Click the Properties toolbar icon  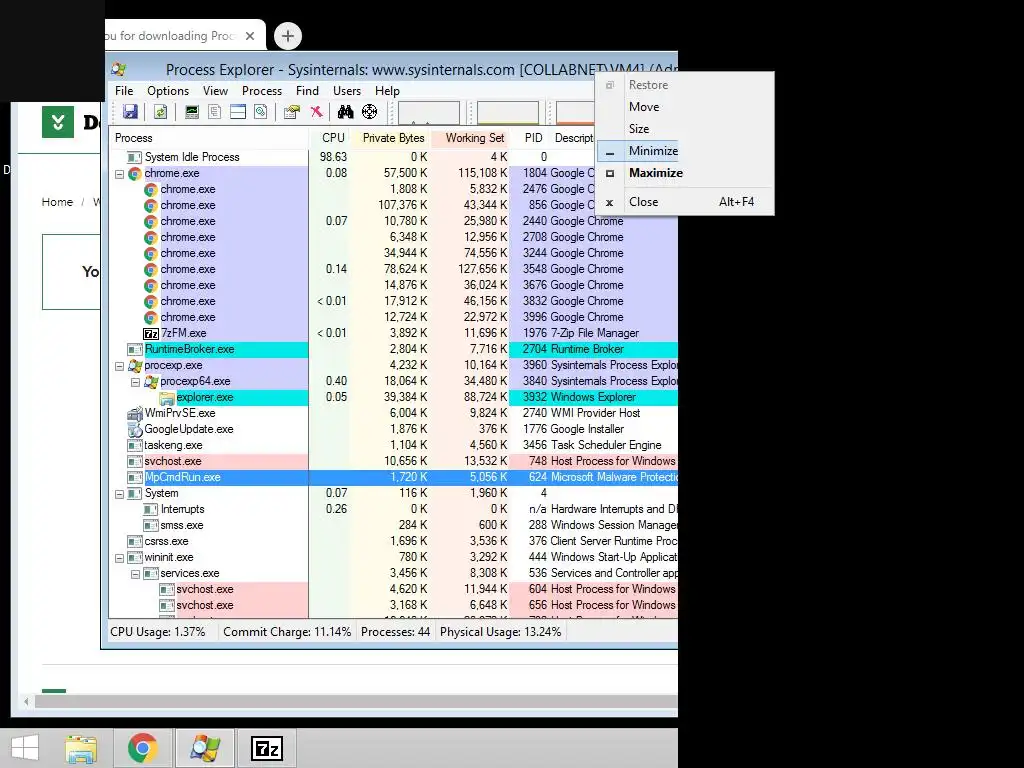click(292, 112)
